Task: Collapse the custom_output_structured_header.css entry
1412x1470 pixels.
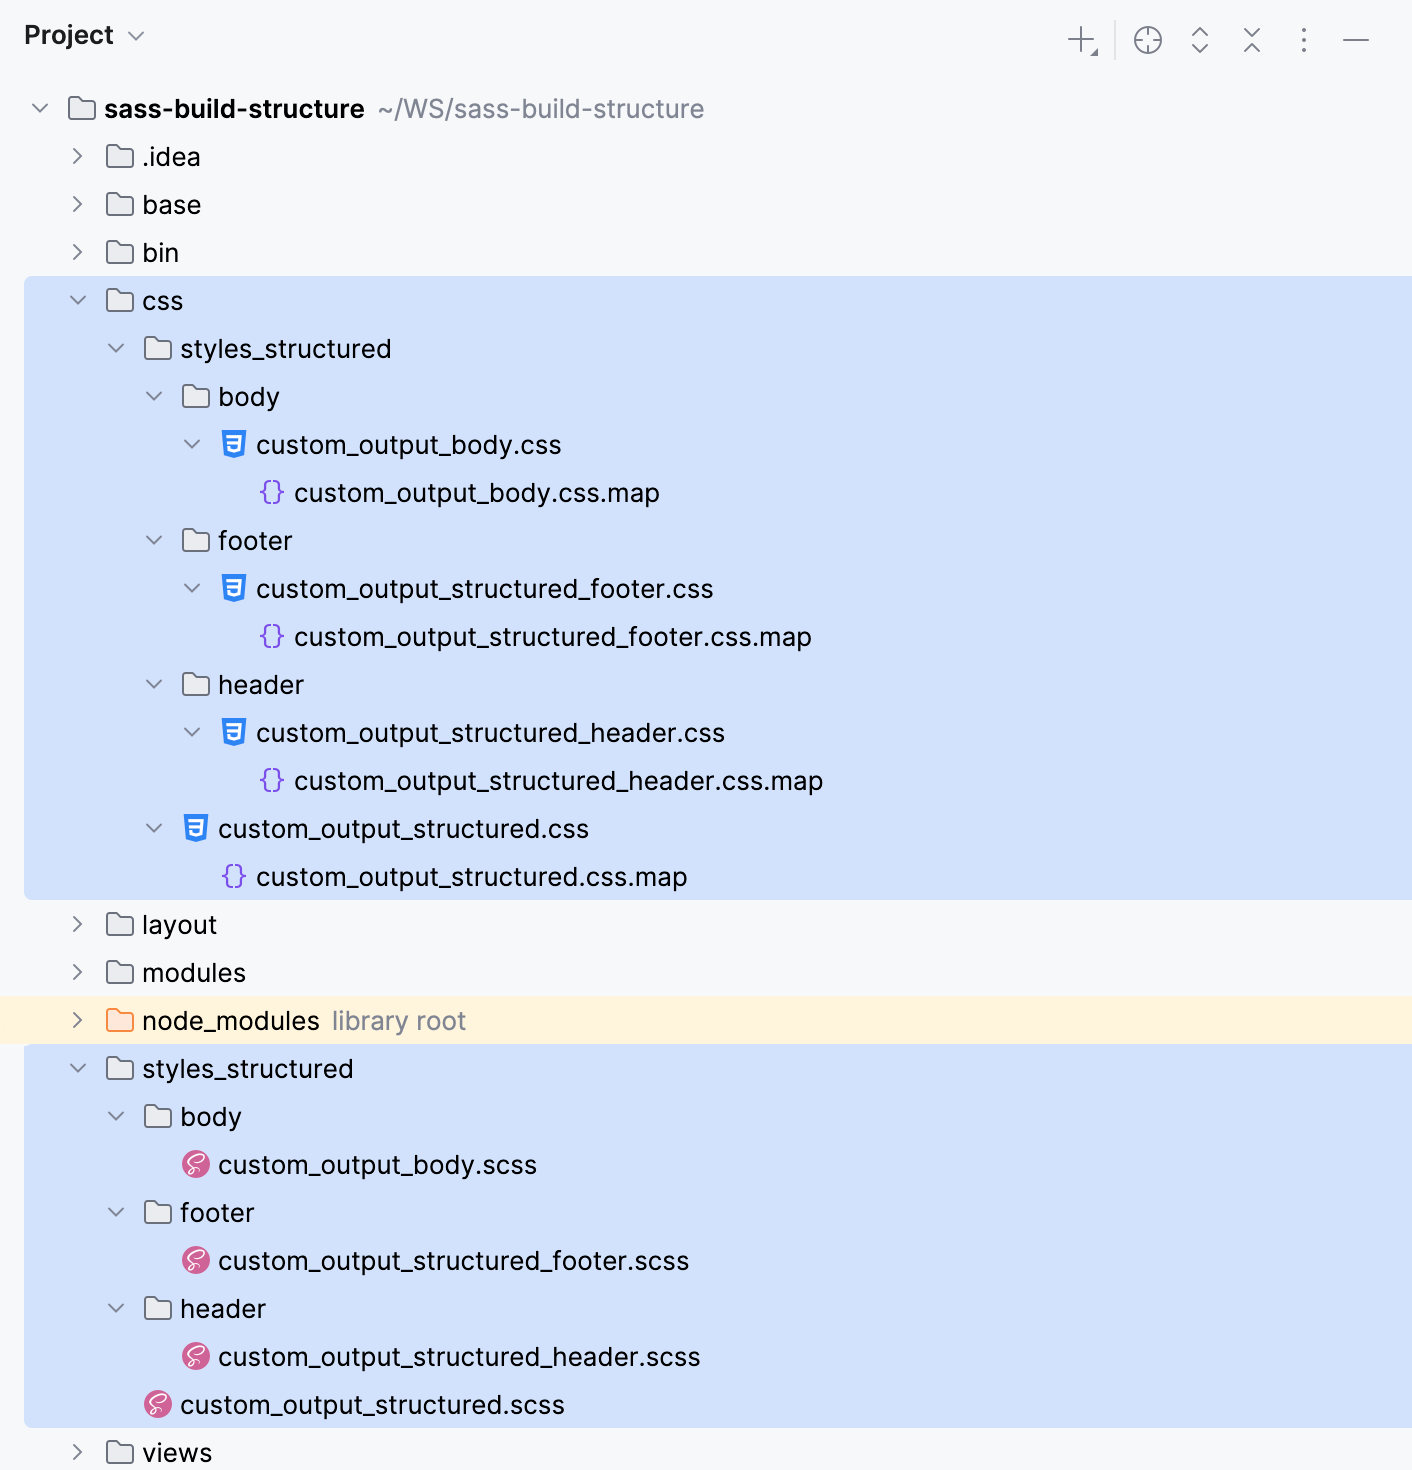Action: point(192,732)
